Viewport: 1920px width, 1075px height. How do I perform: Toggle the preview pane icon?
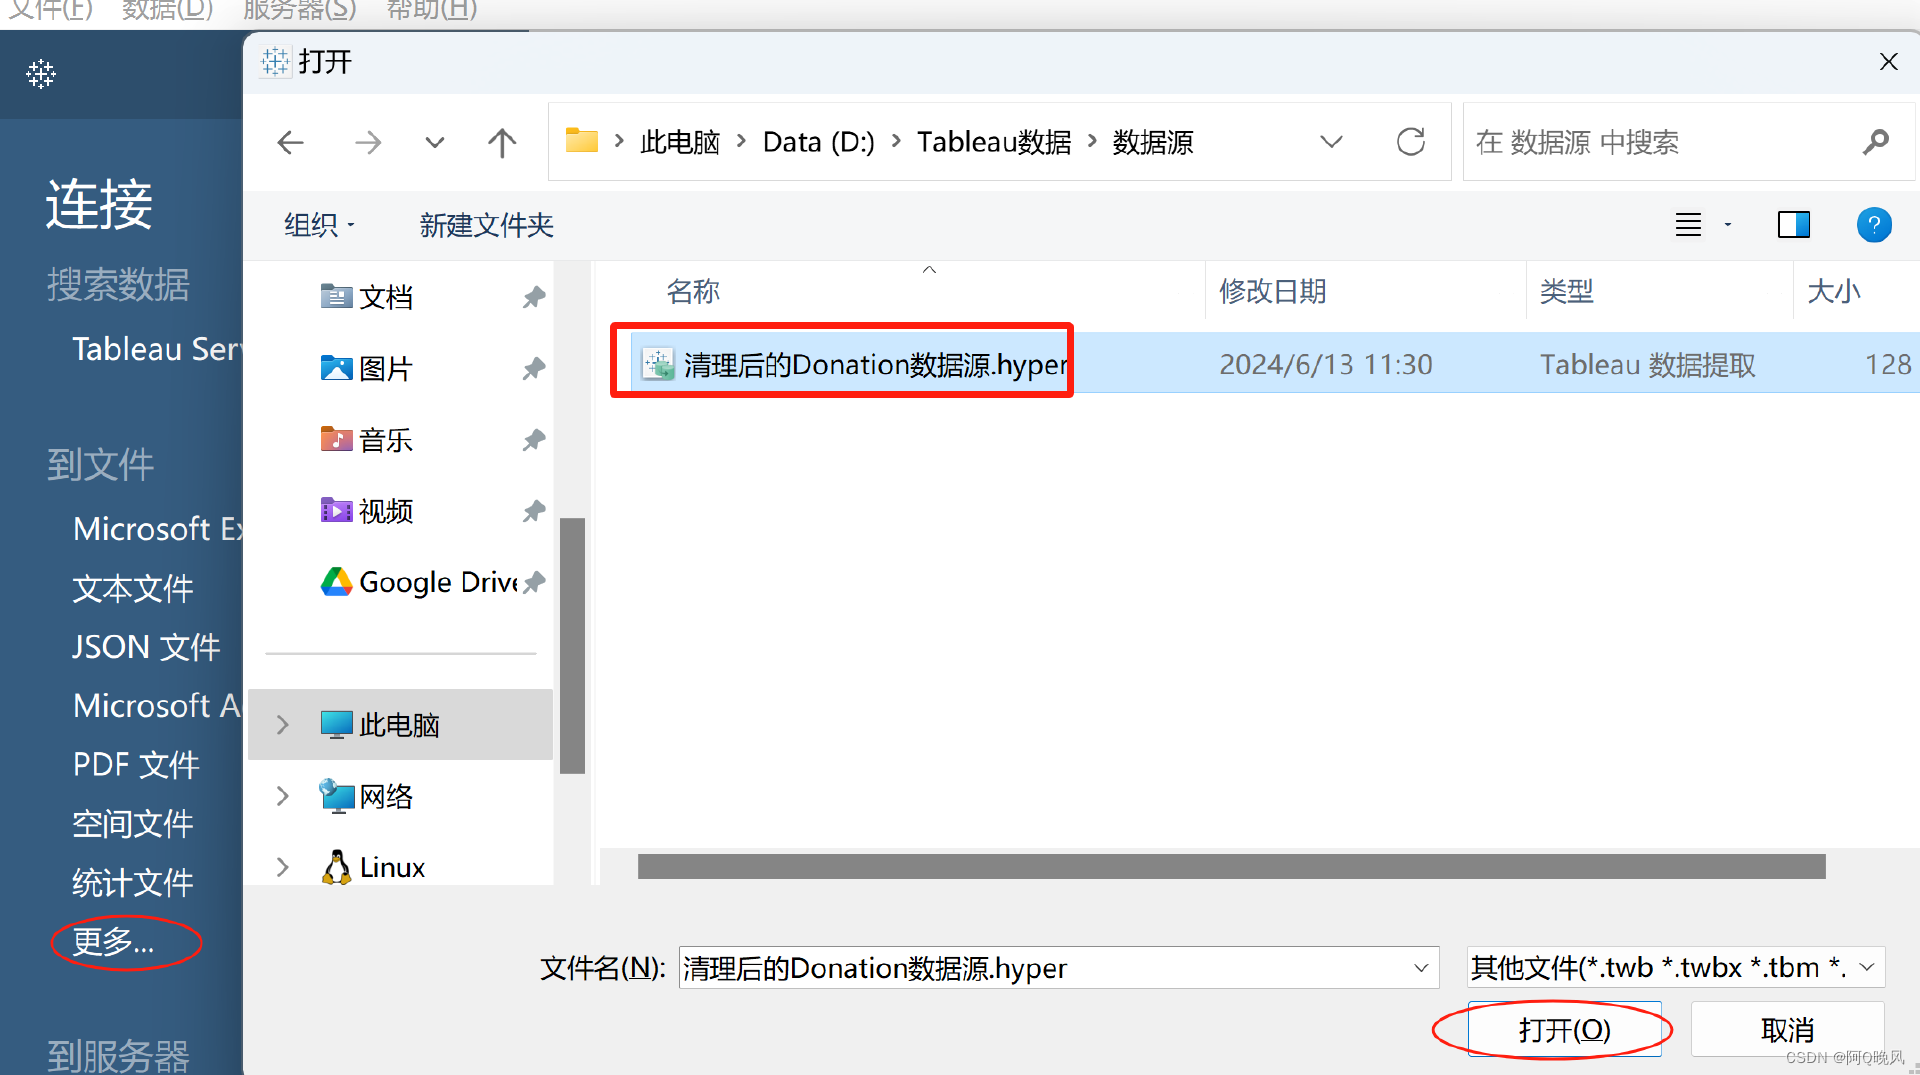click(x=1794, y=225)
